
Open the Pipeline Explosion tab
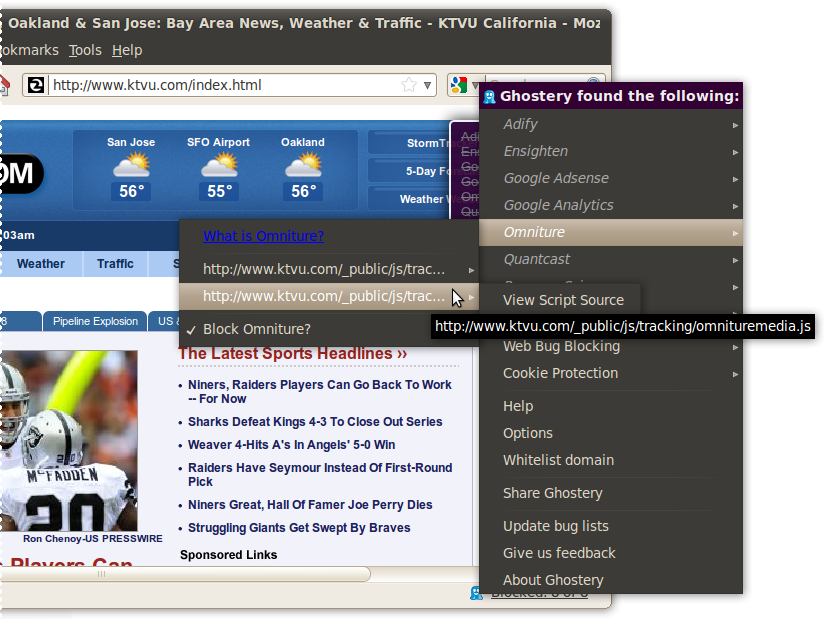click(x=95, y=321)
